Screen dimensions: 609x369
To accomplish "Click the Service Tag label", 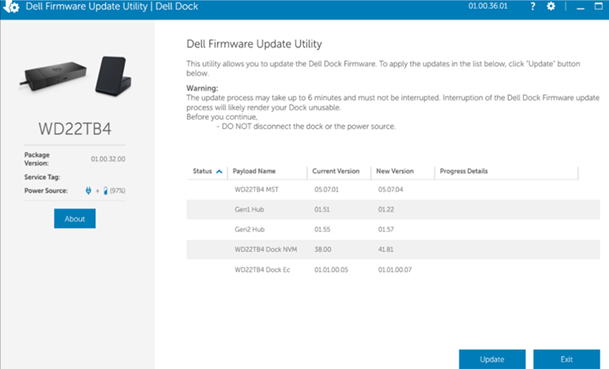I will 42,177.
